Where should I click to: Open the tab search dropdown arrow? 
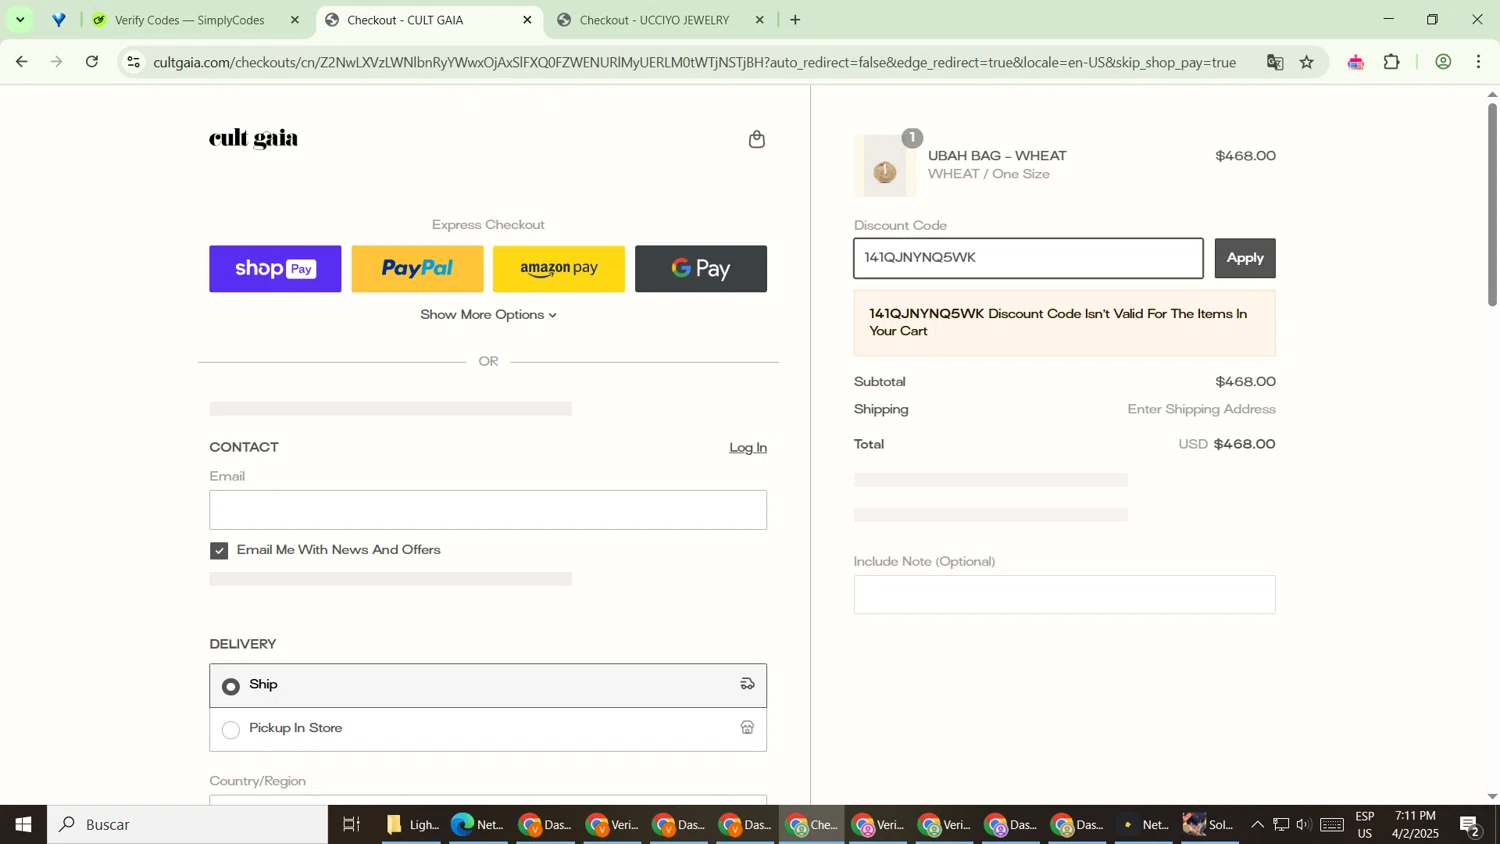20,20
